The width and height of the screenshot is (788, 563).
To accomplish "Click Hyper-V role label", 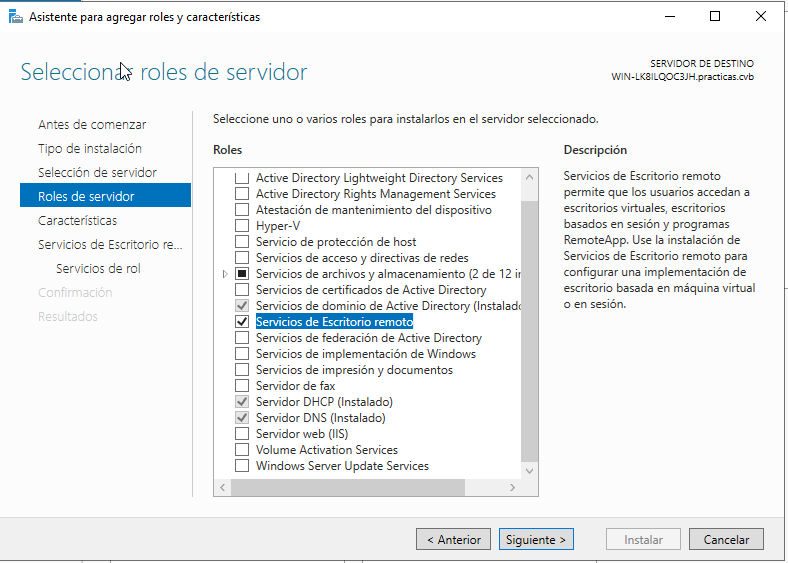I will click(x=278, y=226).
